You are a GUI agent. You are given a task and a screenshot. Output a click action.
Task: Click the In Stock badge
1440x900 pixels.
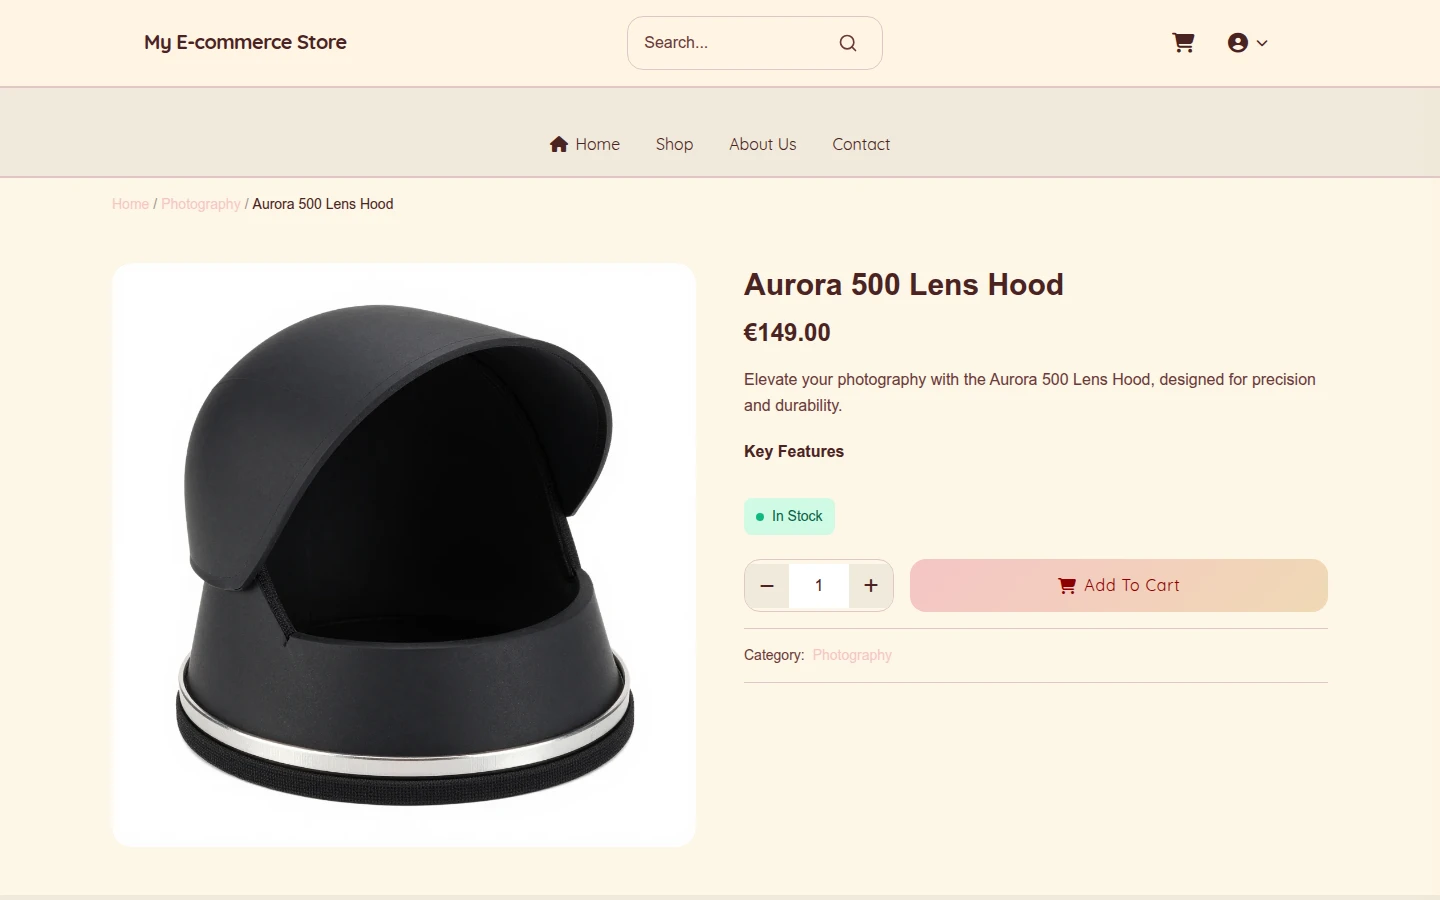point(789,516)
